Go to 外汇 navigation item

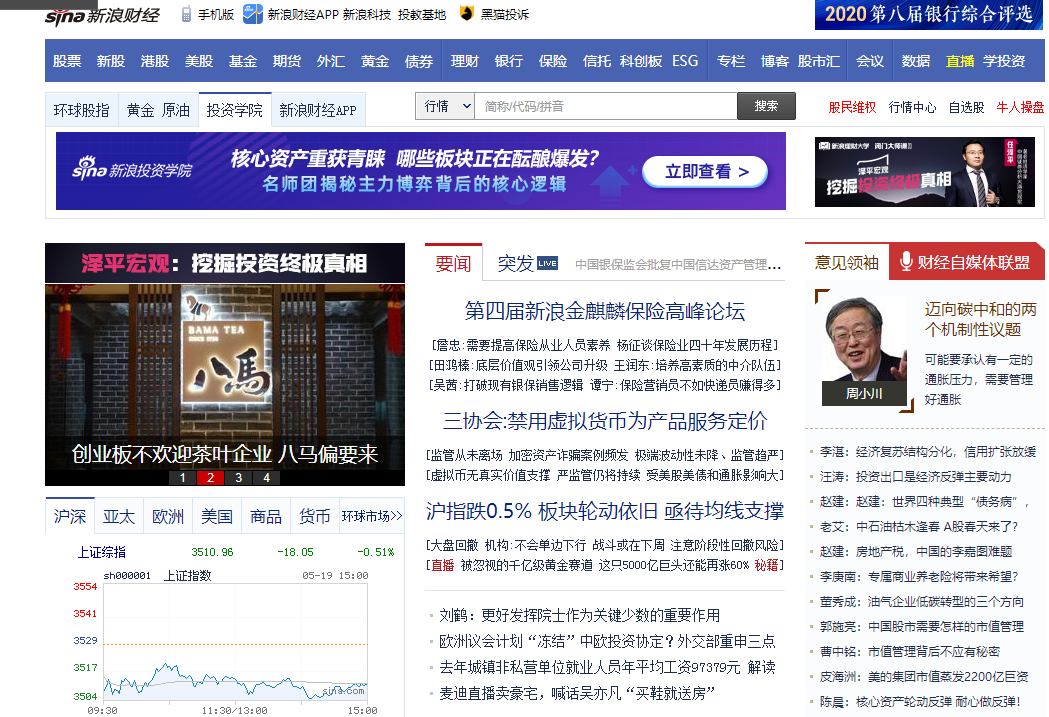(331, 61)
